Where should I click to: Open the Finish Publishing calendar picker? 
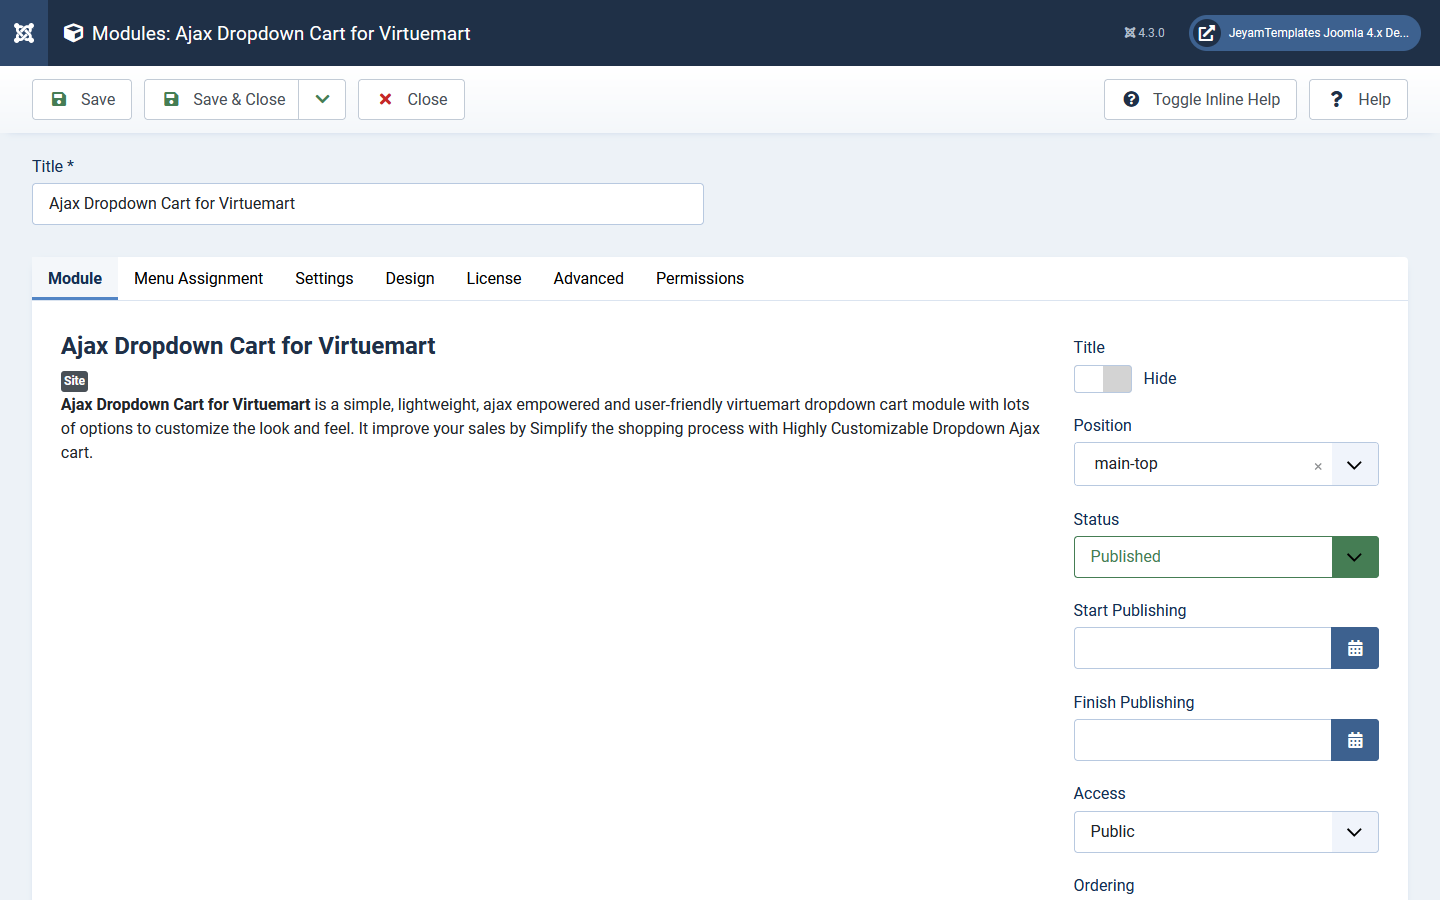pyautogui.click(x=1355, y=740)
